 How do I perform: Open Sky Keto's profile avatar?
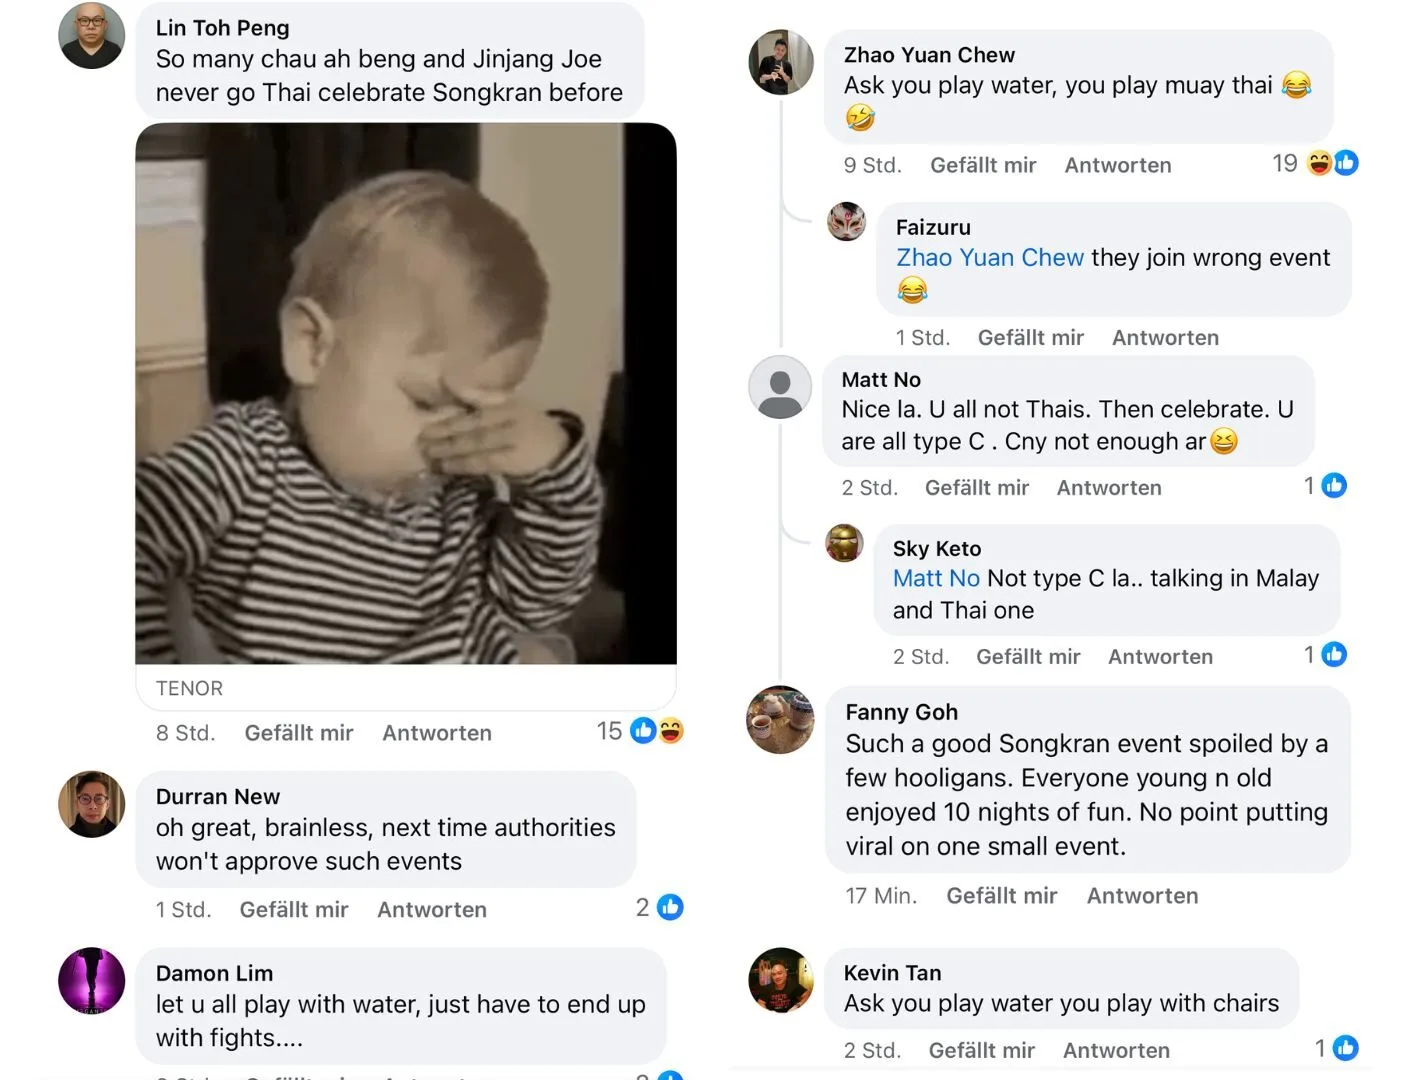point(844,543)
